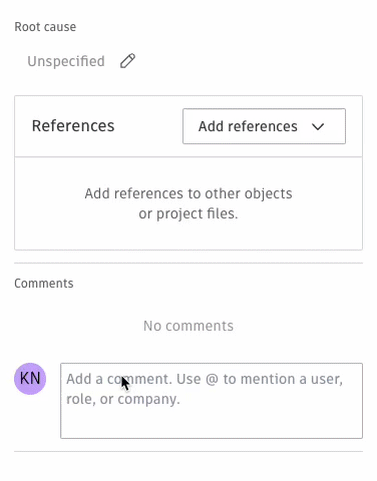
Task: Focus comment box at 'role, or company' text
Action: [123, 399]
